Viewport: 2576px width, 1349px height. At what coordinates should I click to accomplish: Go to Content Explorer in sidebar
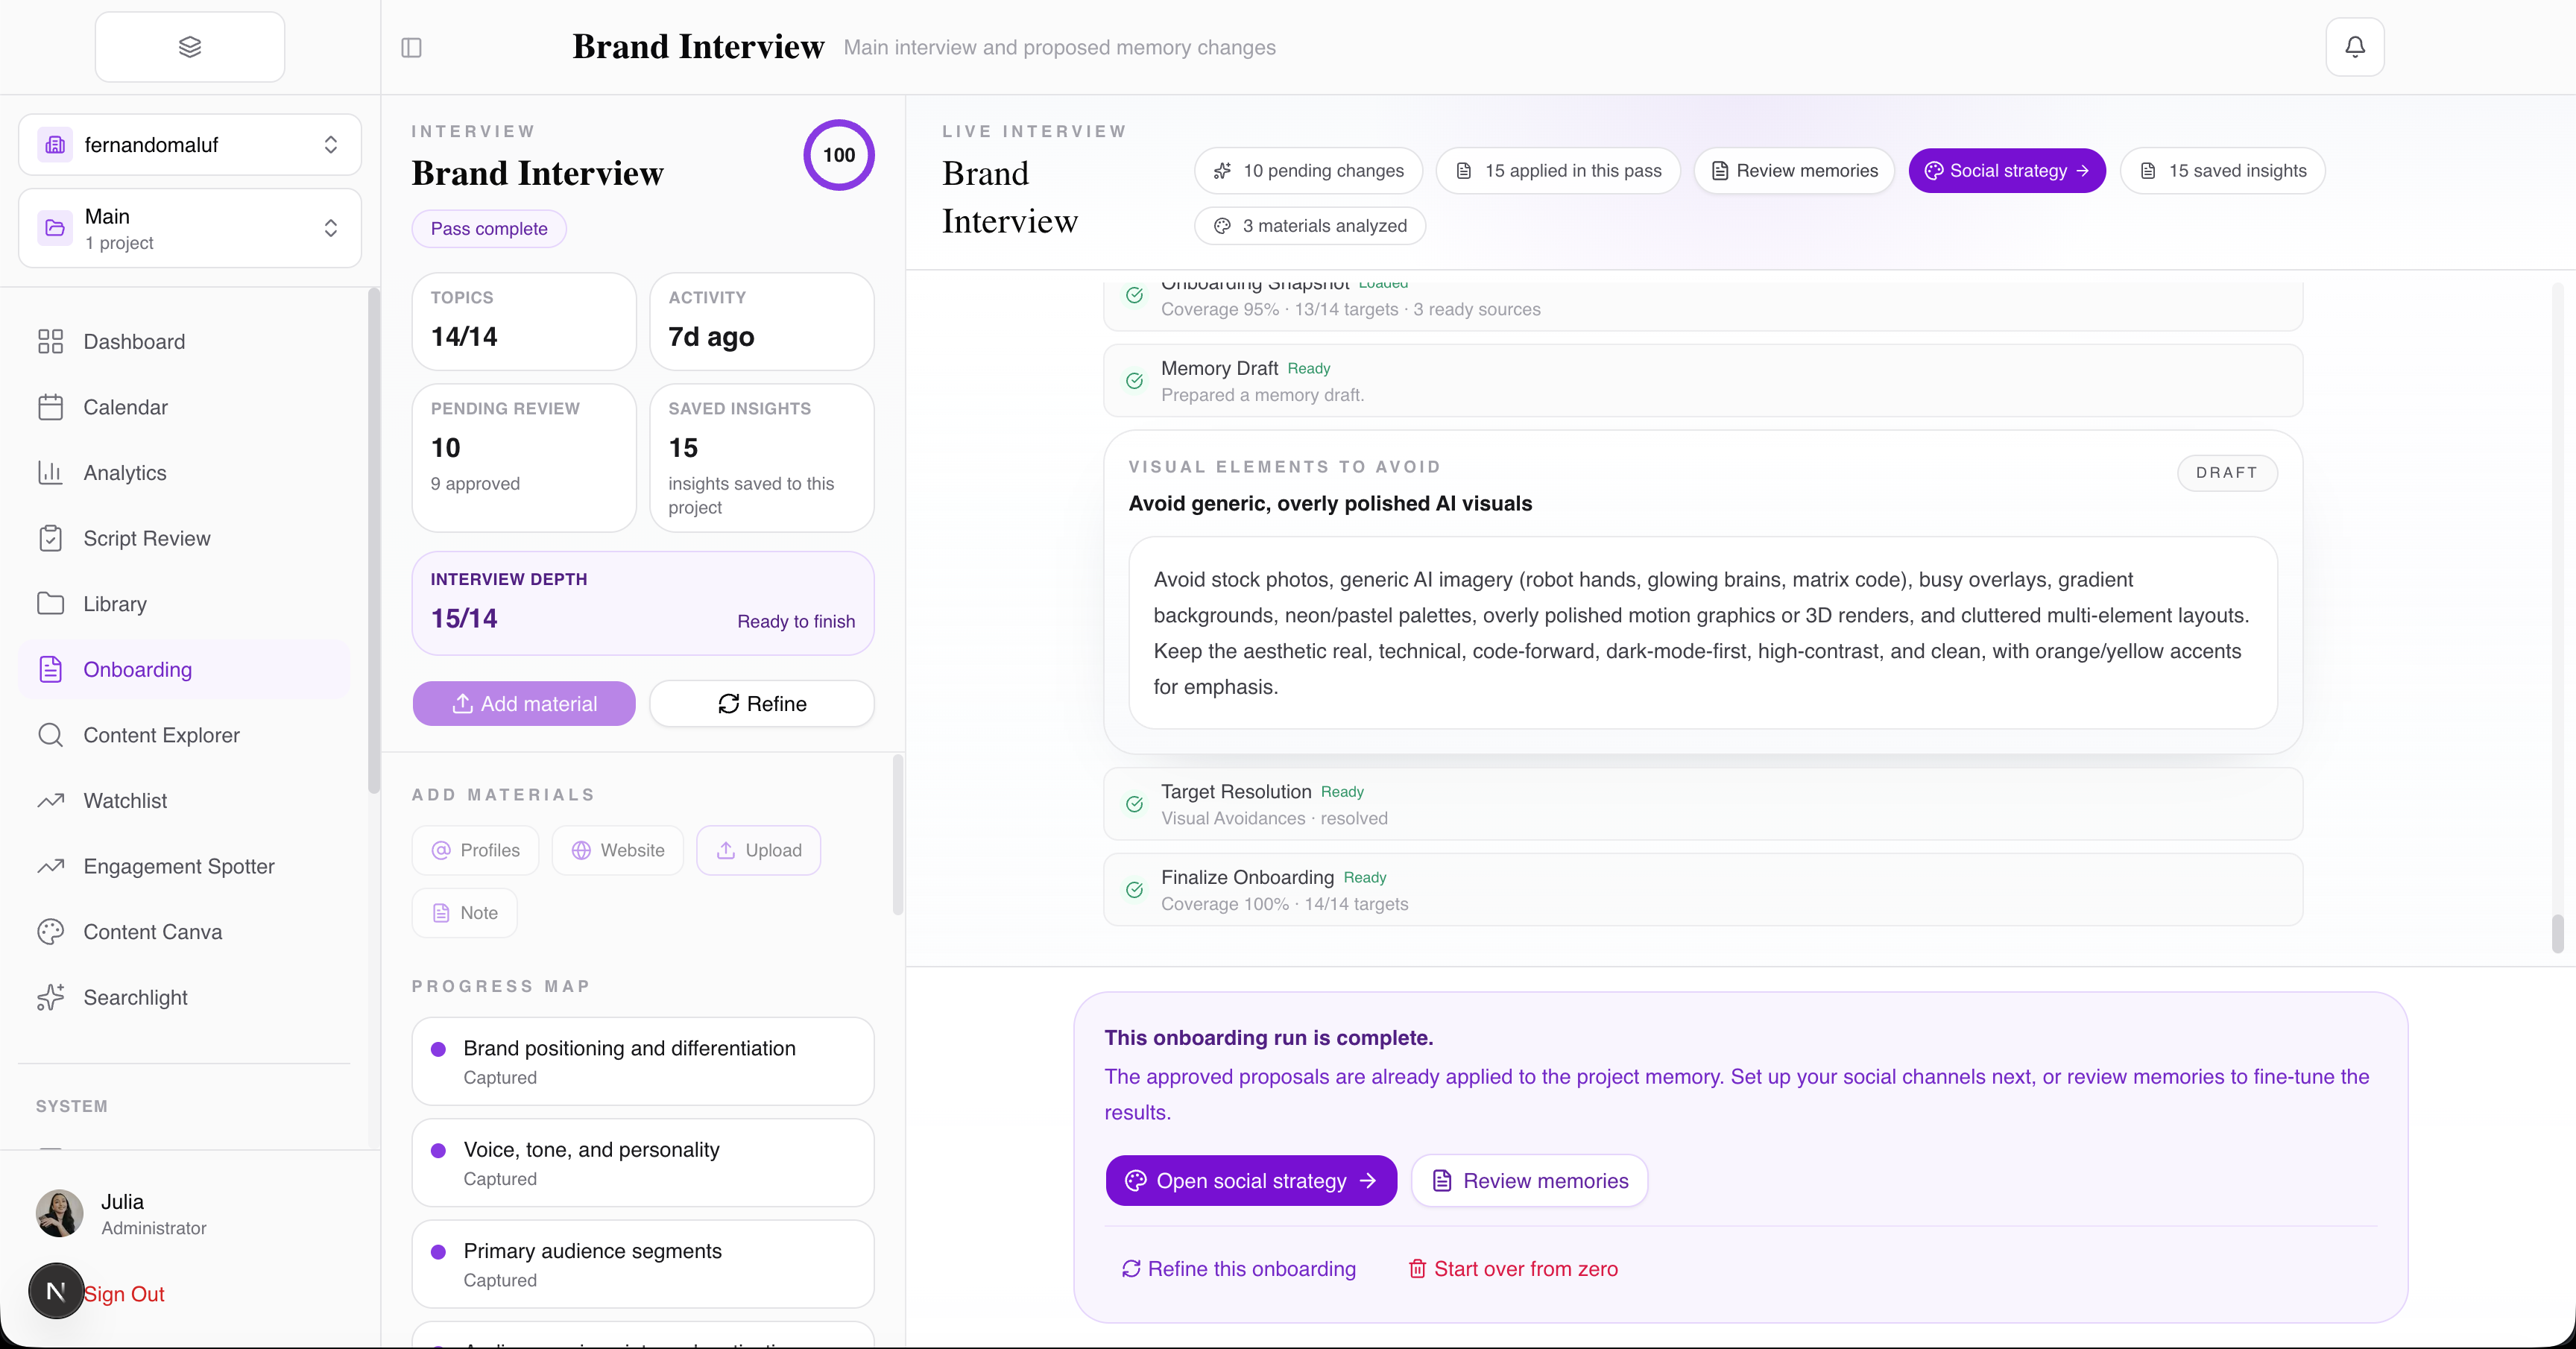click(x=161, y=735)
